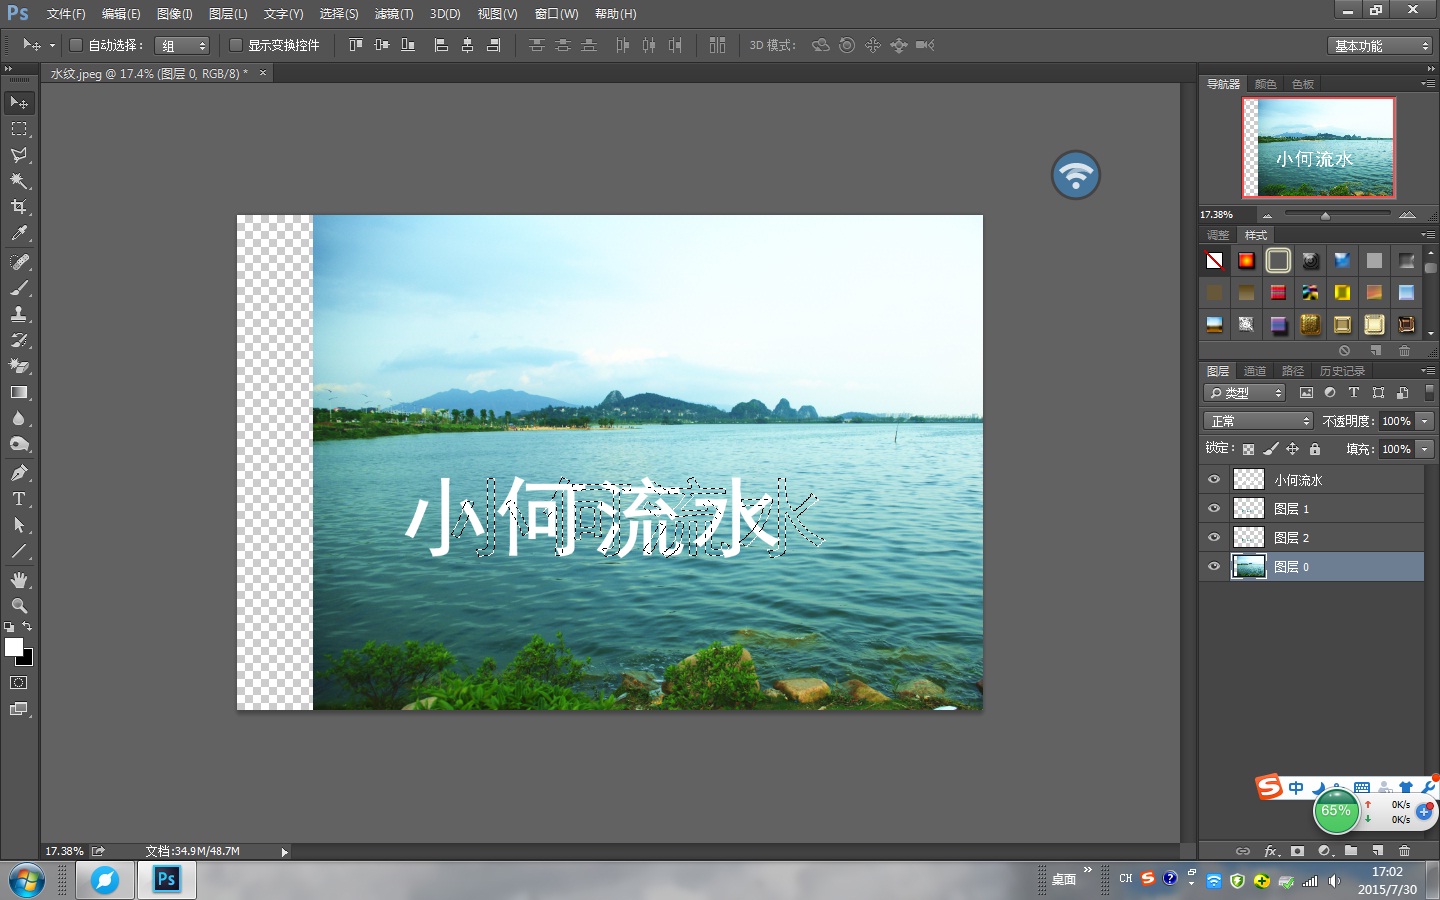Select the Healing Brush tool

[19, 262]
